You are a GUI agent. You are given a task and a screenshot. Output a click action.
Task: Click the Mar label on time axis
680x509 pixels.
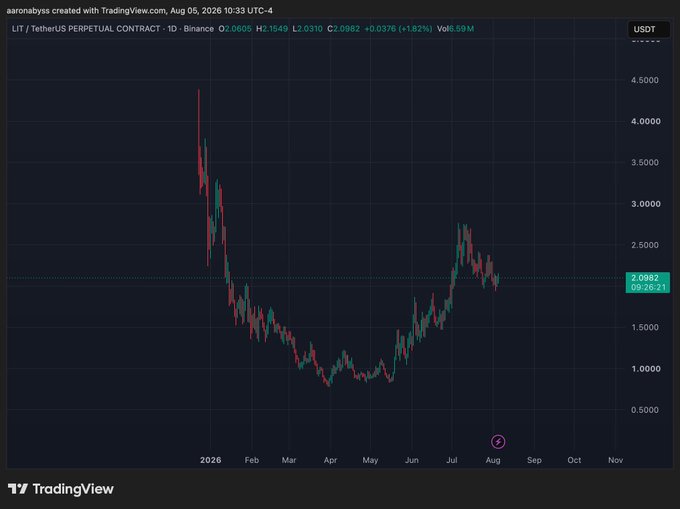coord(289,460)
